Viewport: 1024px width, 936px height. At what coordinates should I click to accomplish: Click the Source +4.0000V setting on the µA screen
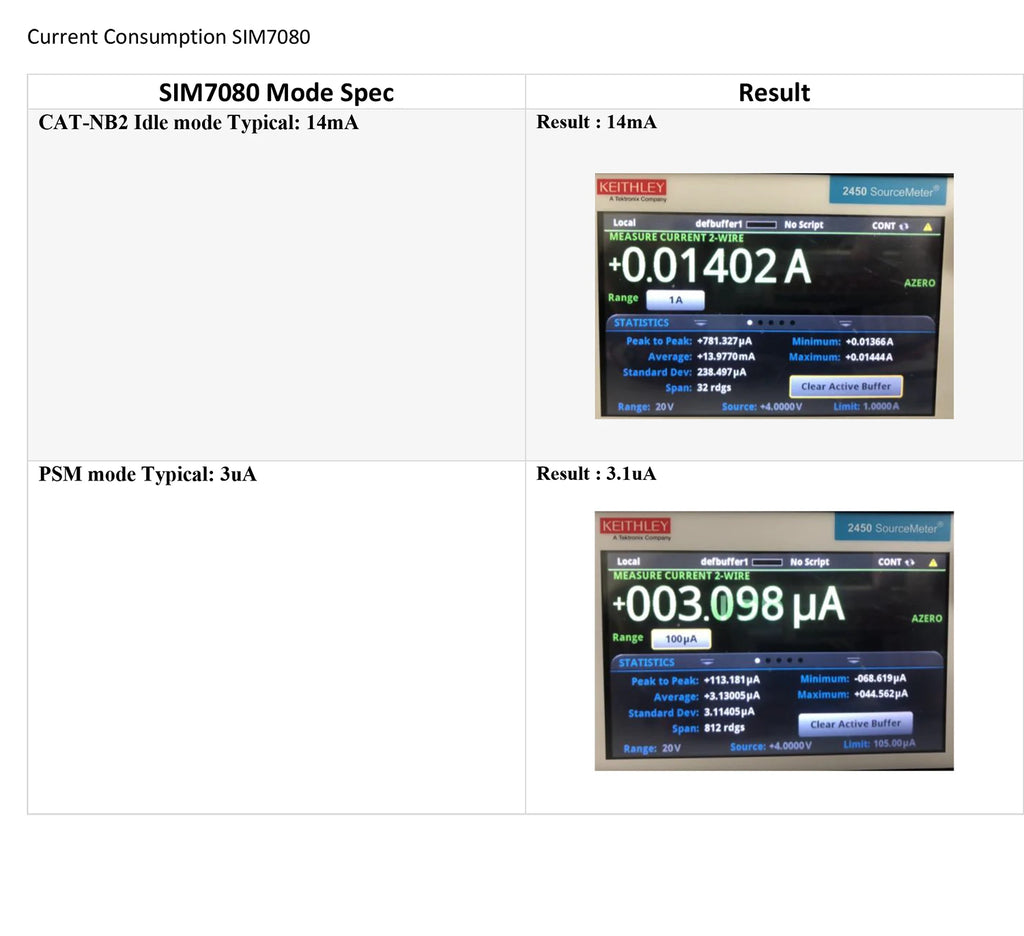[771, 746]
